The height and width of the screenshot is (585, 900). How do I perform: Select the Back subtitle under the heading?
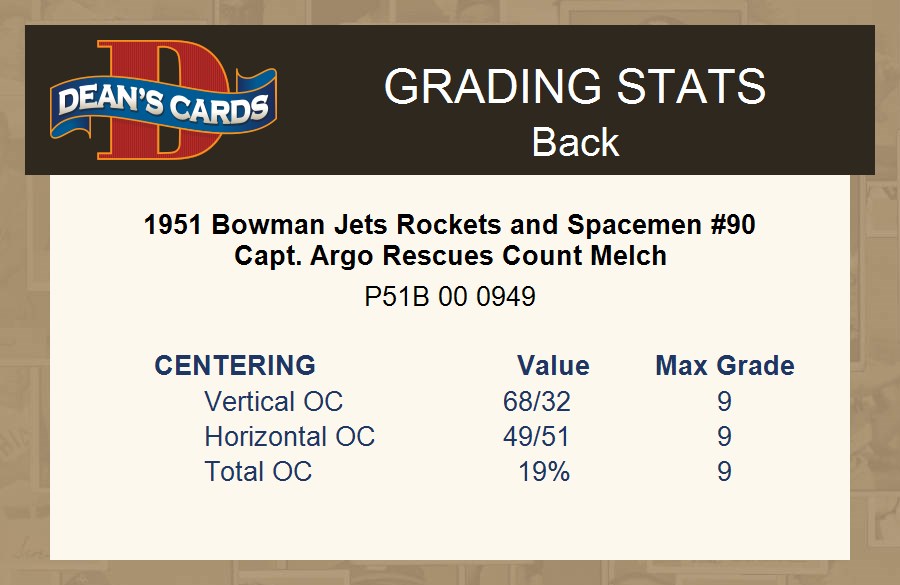[x=575, y=142]
